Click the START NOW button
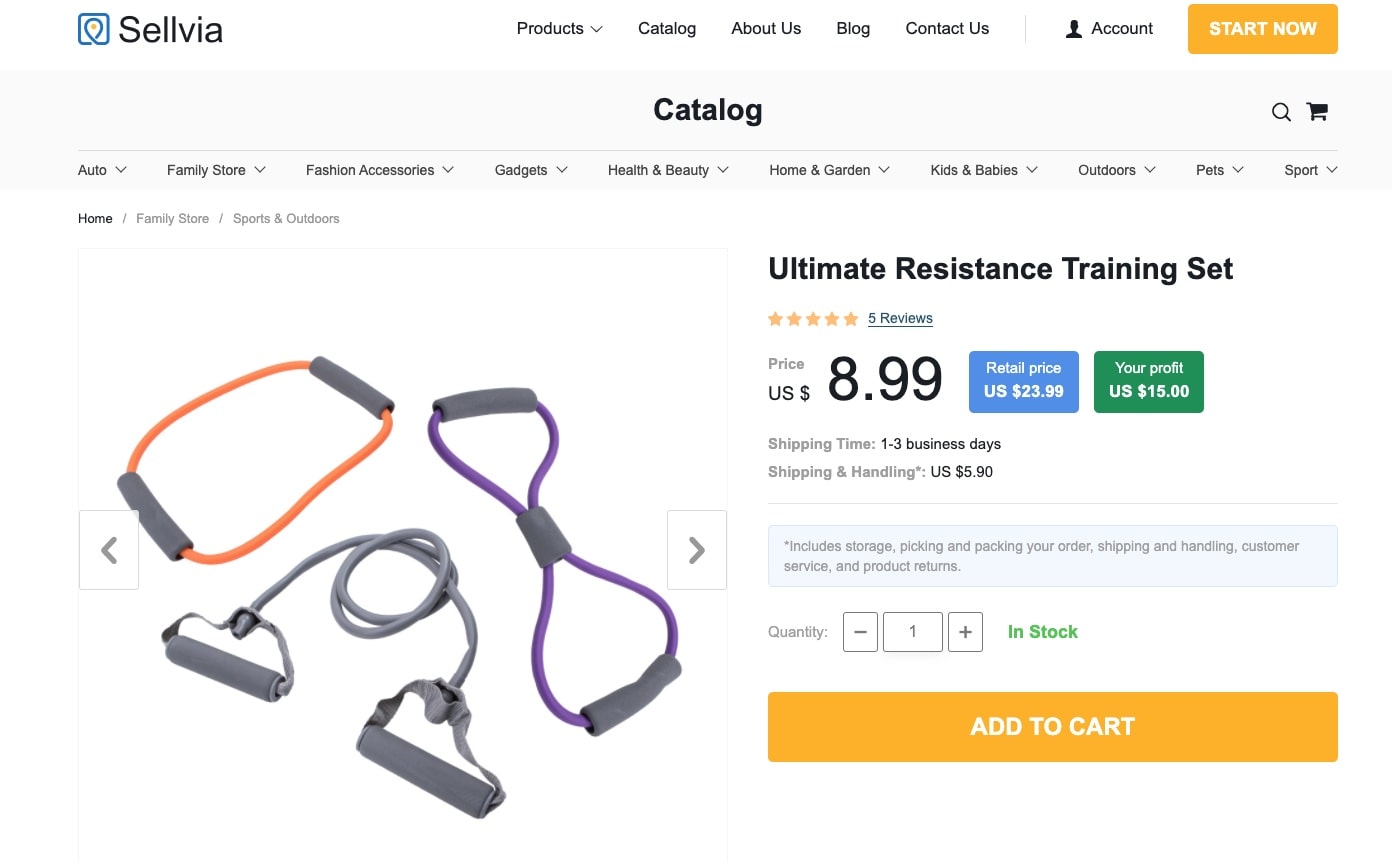The width and height of the screenshot is (1392, 862). pyautogui.click(x=1262, y=29)
